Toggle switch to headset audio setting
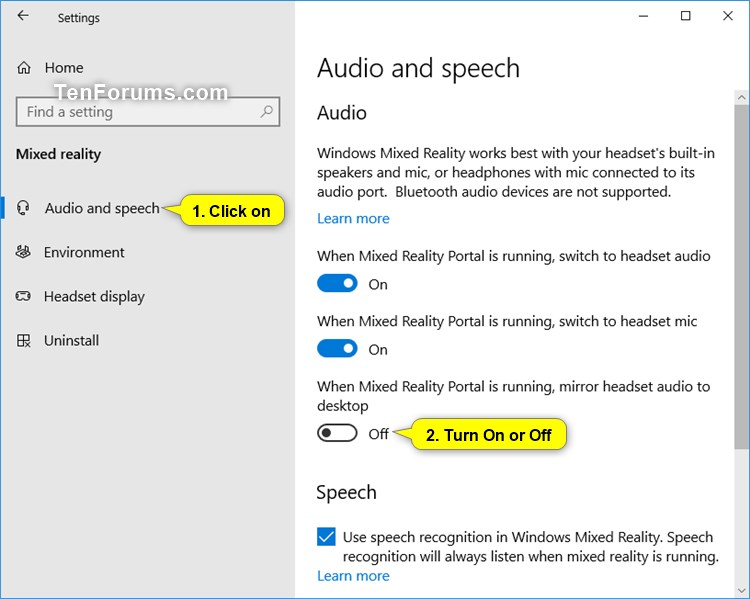 pyautogui.click(x=337, y=283)
